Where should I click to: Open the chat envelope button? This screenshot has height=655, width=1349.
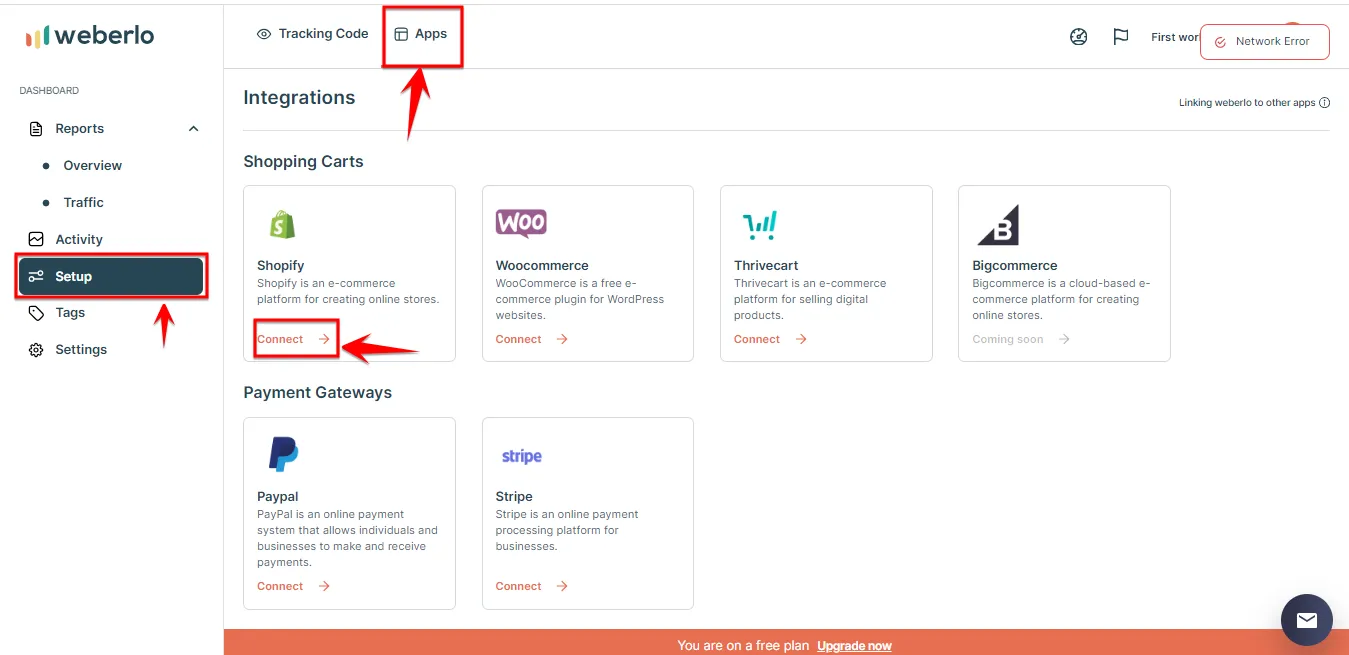click(1307, 620)
